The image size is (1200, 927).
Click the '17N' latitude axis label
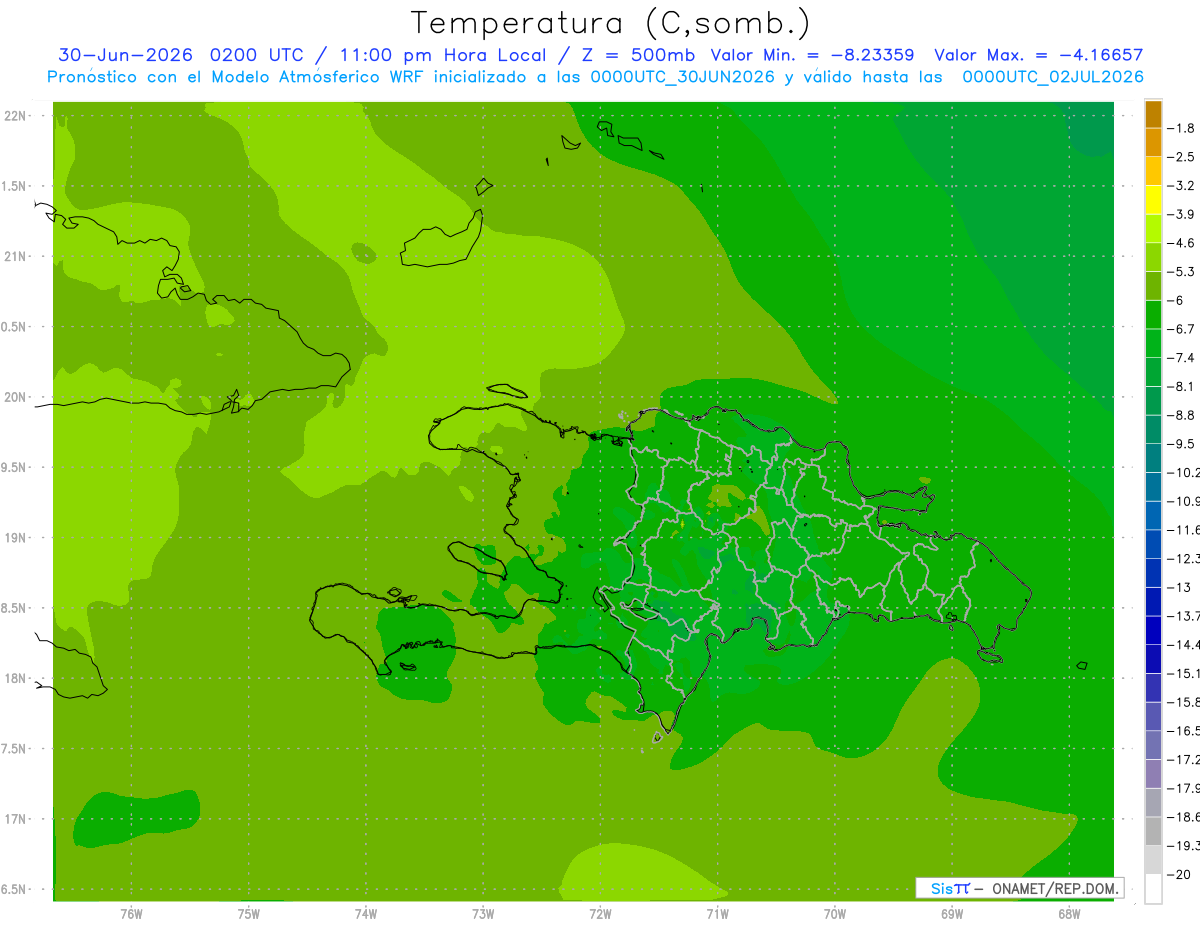tap(17, 819)
